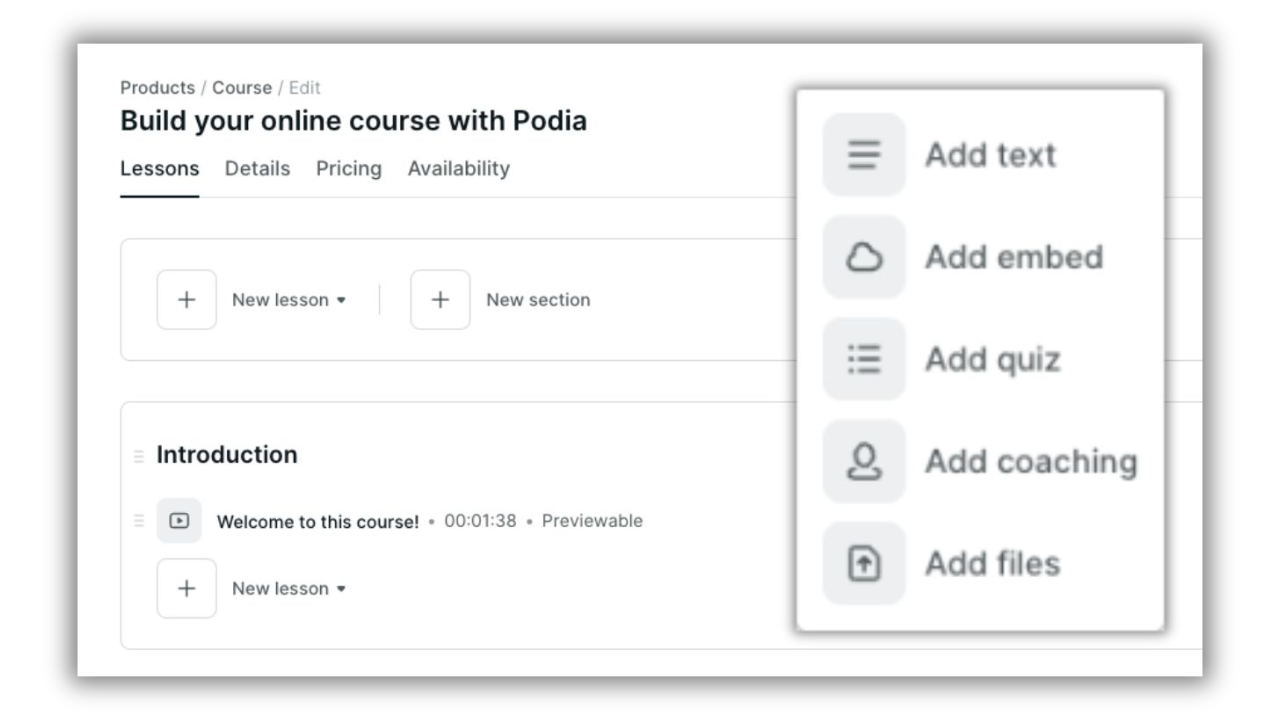Click the Add text lines icon
Image resolution: width=1280 pixels, height=720 pixels.
click(864, 155)
